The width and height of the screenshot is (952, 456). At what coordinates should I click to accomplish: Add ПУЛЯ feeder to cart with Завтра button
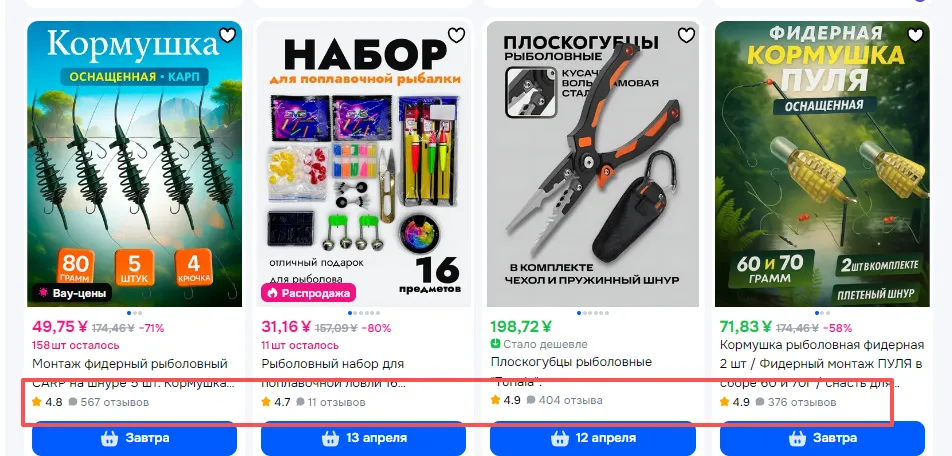[822, 438]
